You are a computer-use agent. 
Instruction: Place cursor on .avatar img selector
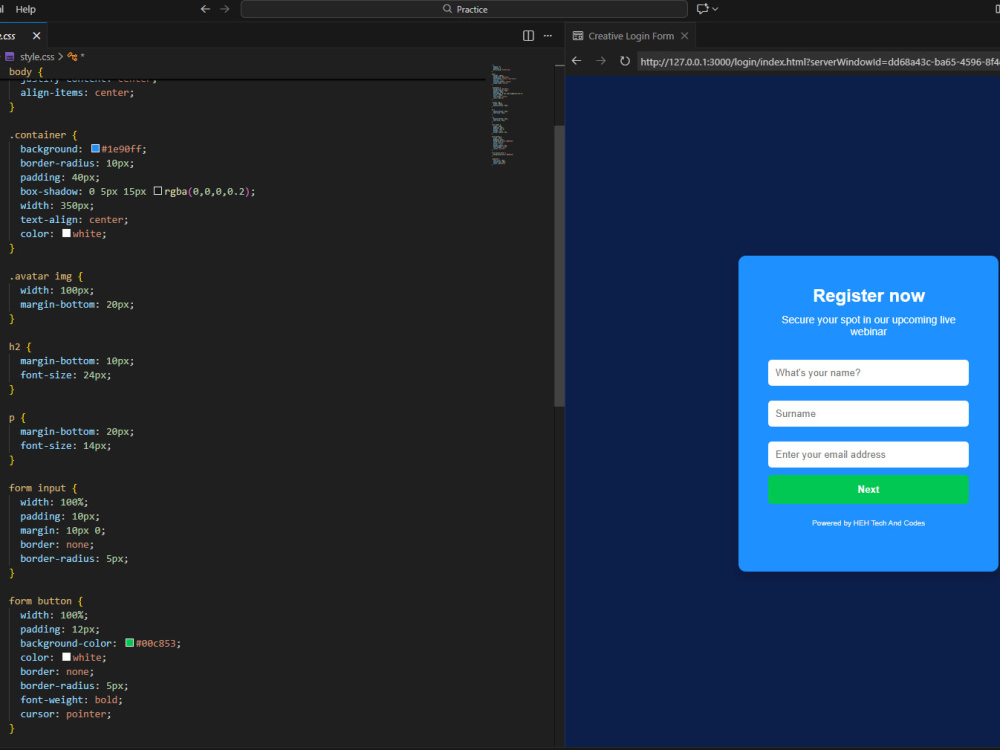tap(46, 276)
